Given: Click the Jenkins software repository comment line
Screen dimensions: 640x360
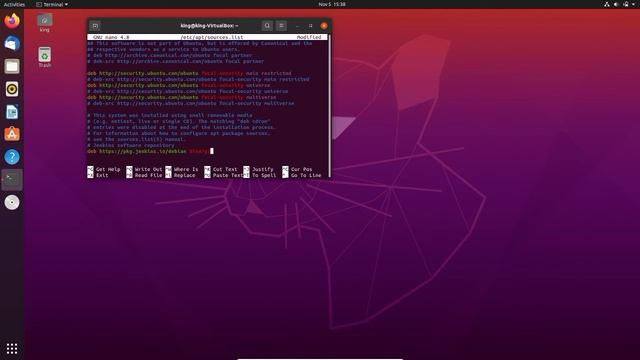Looking at the screenshot, I should [x=131, y=145].
